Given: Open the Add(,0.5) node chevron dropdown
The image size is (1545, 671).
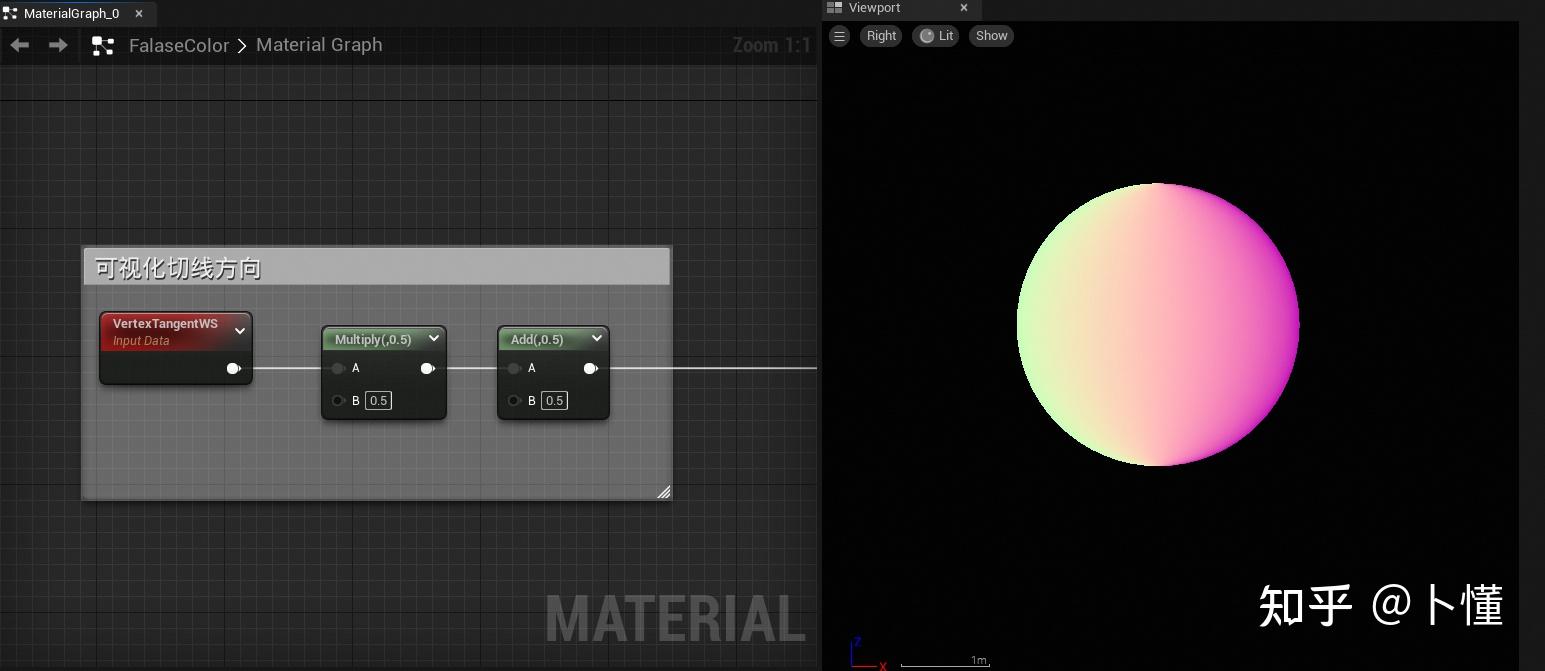Looking at the screenshot, I should tap(597, 338).
